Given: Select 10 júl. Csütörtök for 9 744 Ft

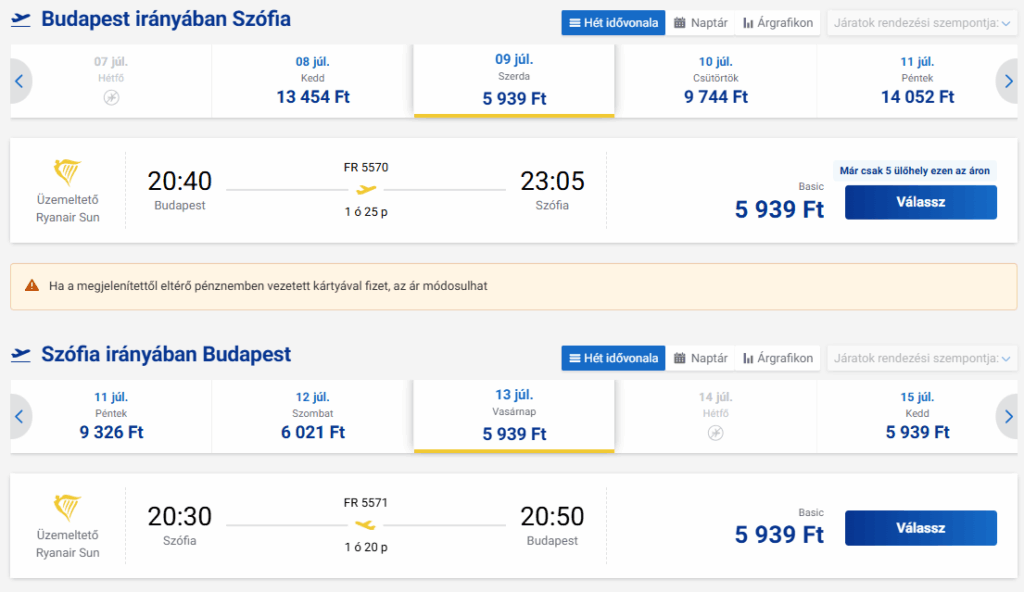Looking at the screenshot, I should (x=716, y=81).
